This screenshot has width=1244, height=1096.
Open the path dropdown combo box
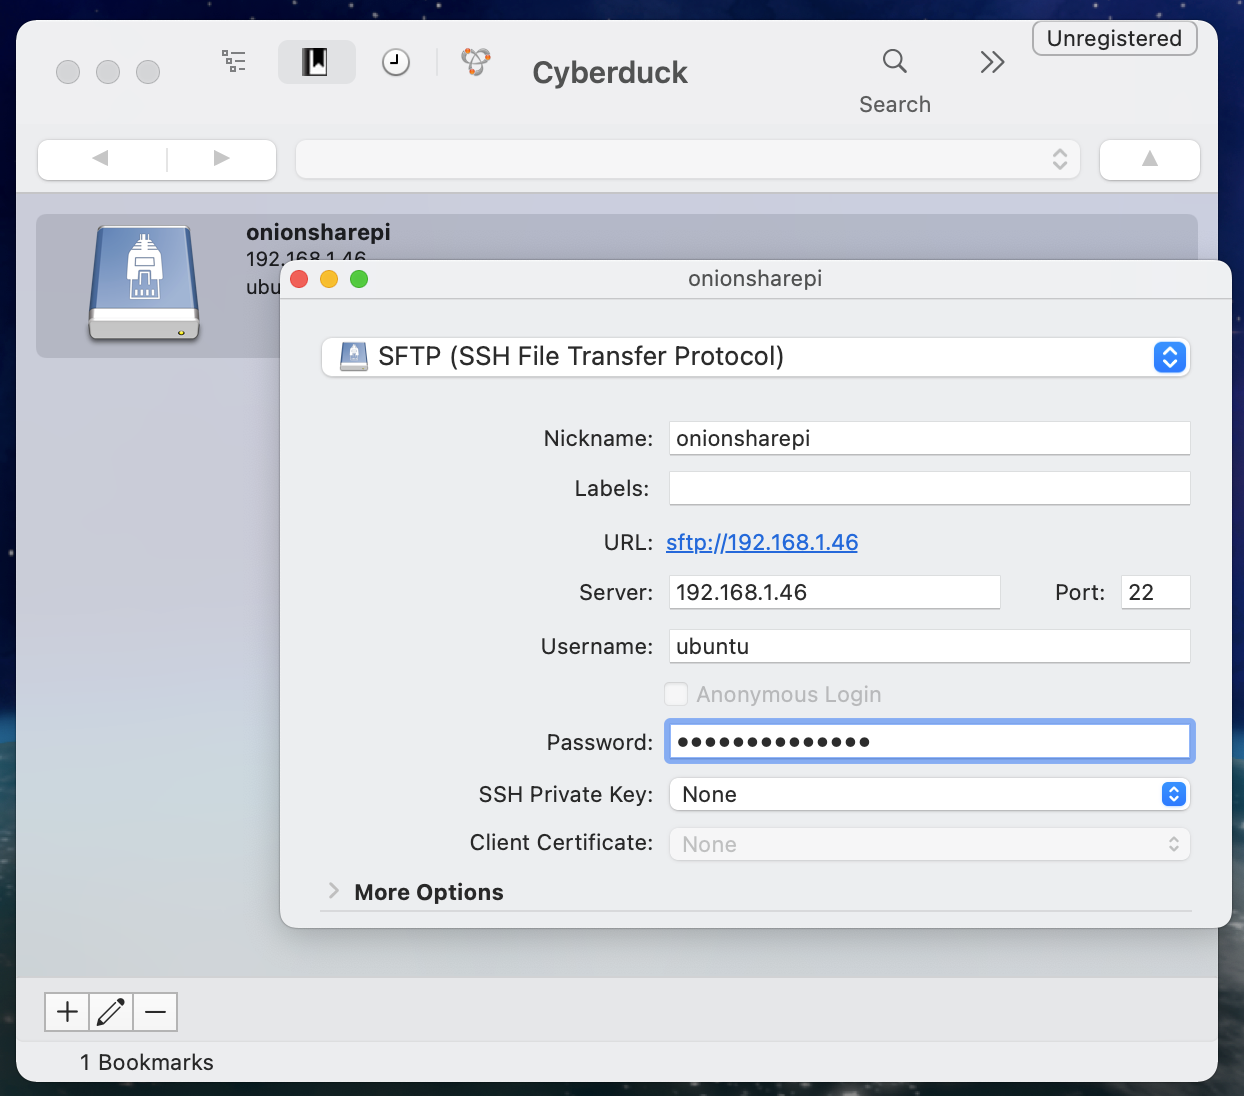688,159
